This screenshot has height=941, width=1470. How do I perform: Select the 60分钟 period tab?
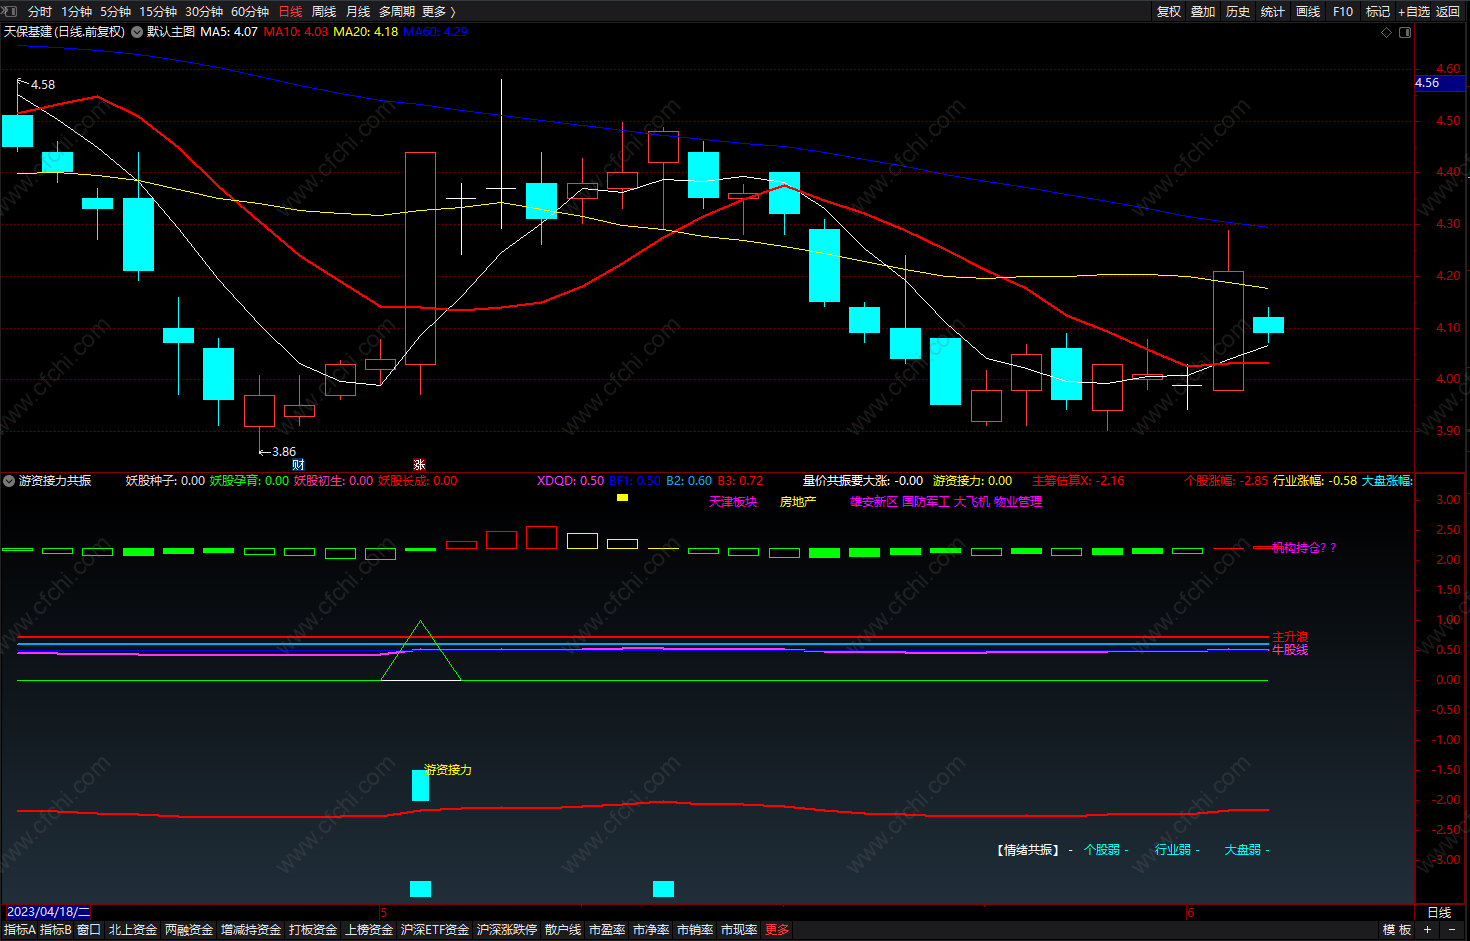click(x=250, y=11)
